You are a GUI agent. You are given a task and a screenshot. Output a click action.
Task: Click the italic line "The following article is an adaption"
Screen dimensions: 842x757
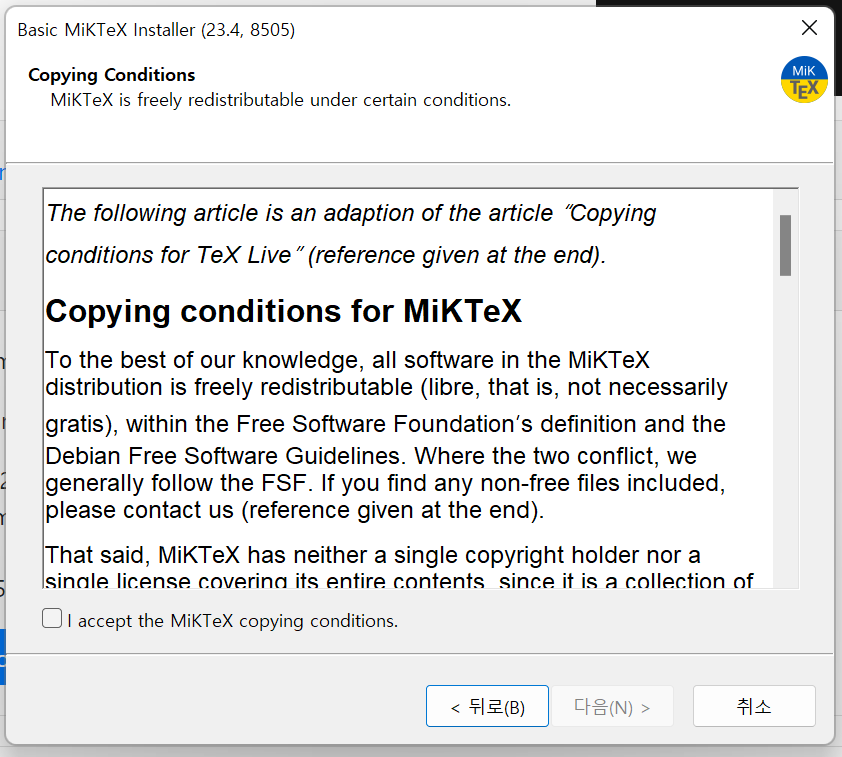pyautogui.click(x=351, y=214)
